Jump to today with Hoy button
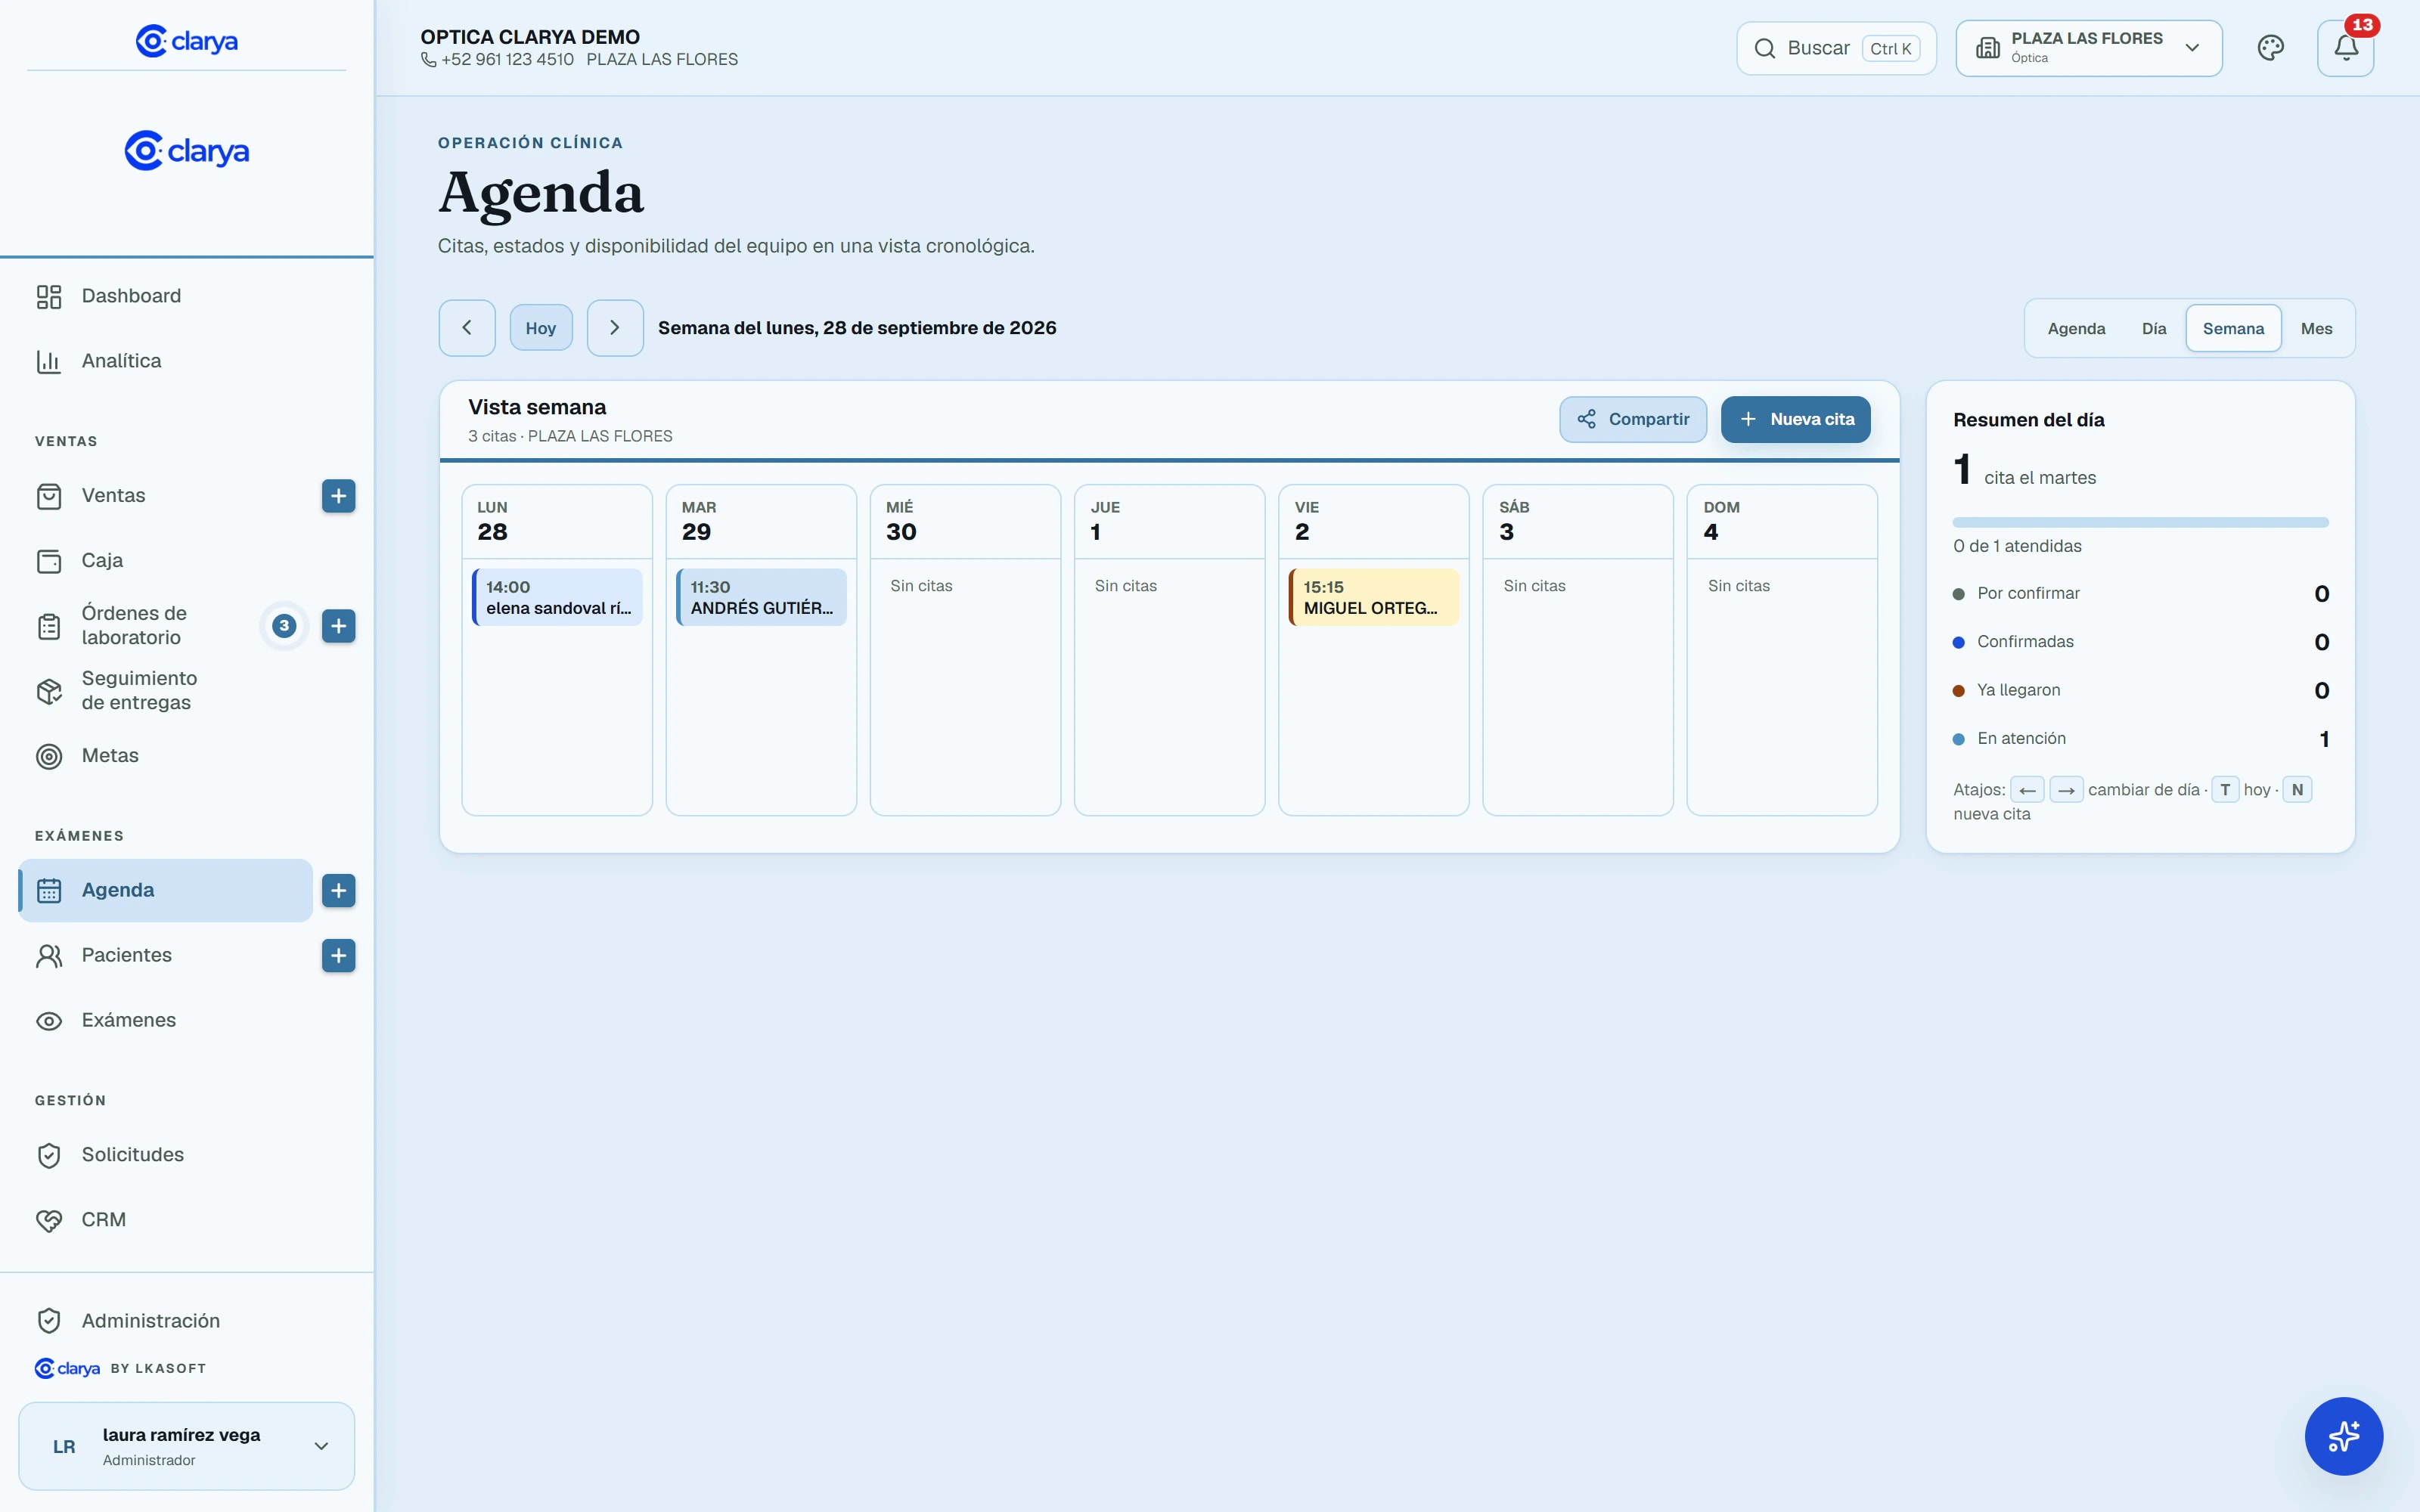This screenshot has width=2420, height=1512. (x=541, y=328)
